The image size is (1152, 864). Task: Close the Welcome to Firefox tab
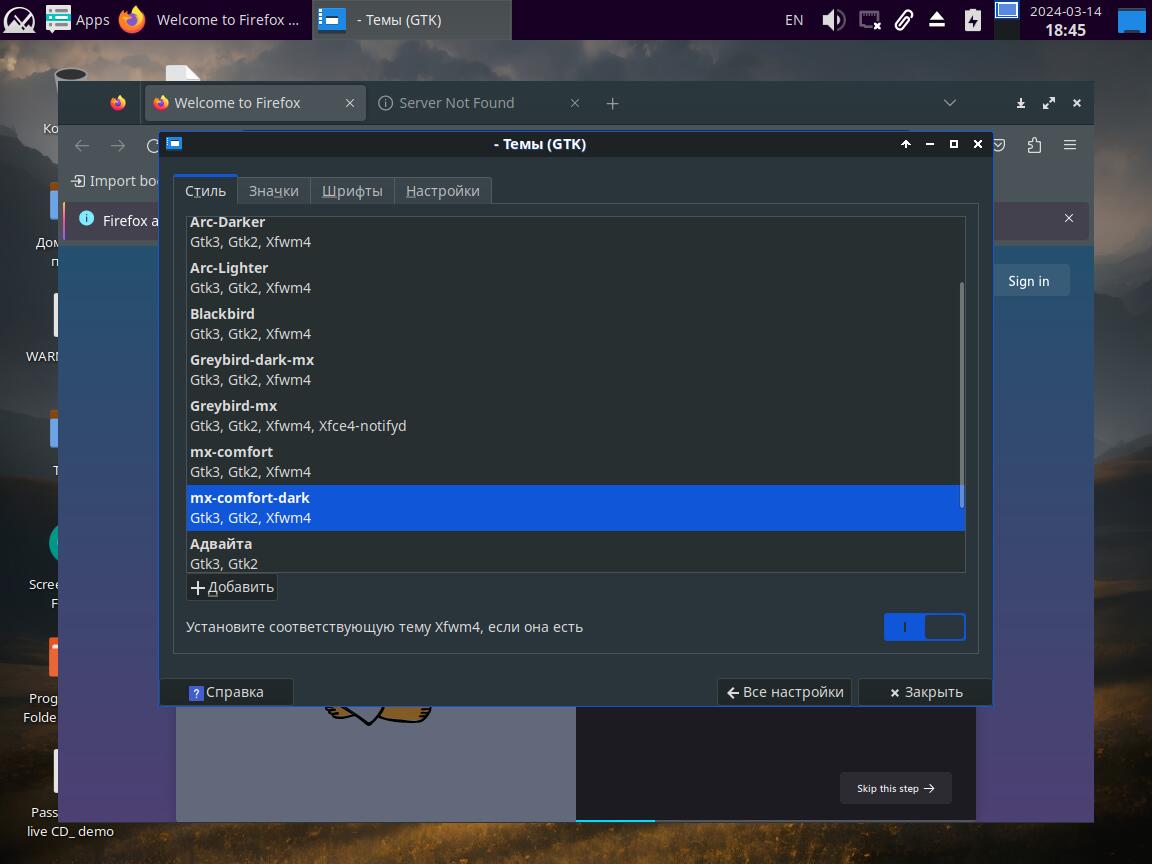tap(350, 103)
